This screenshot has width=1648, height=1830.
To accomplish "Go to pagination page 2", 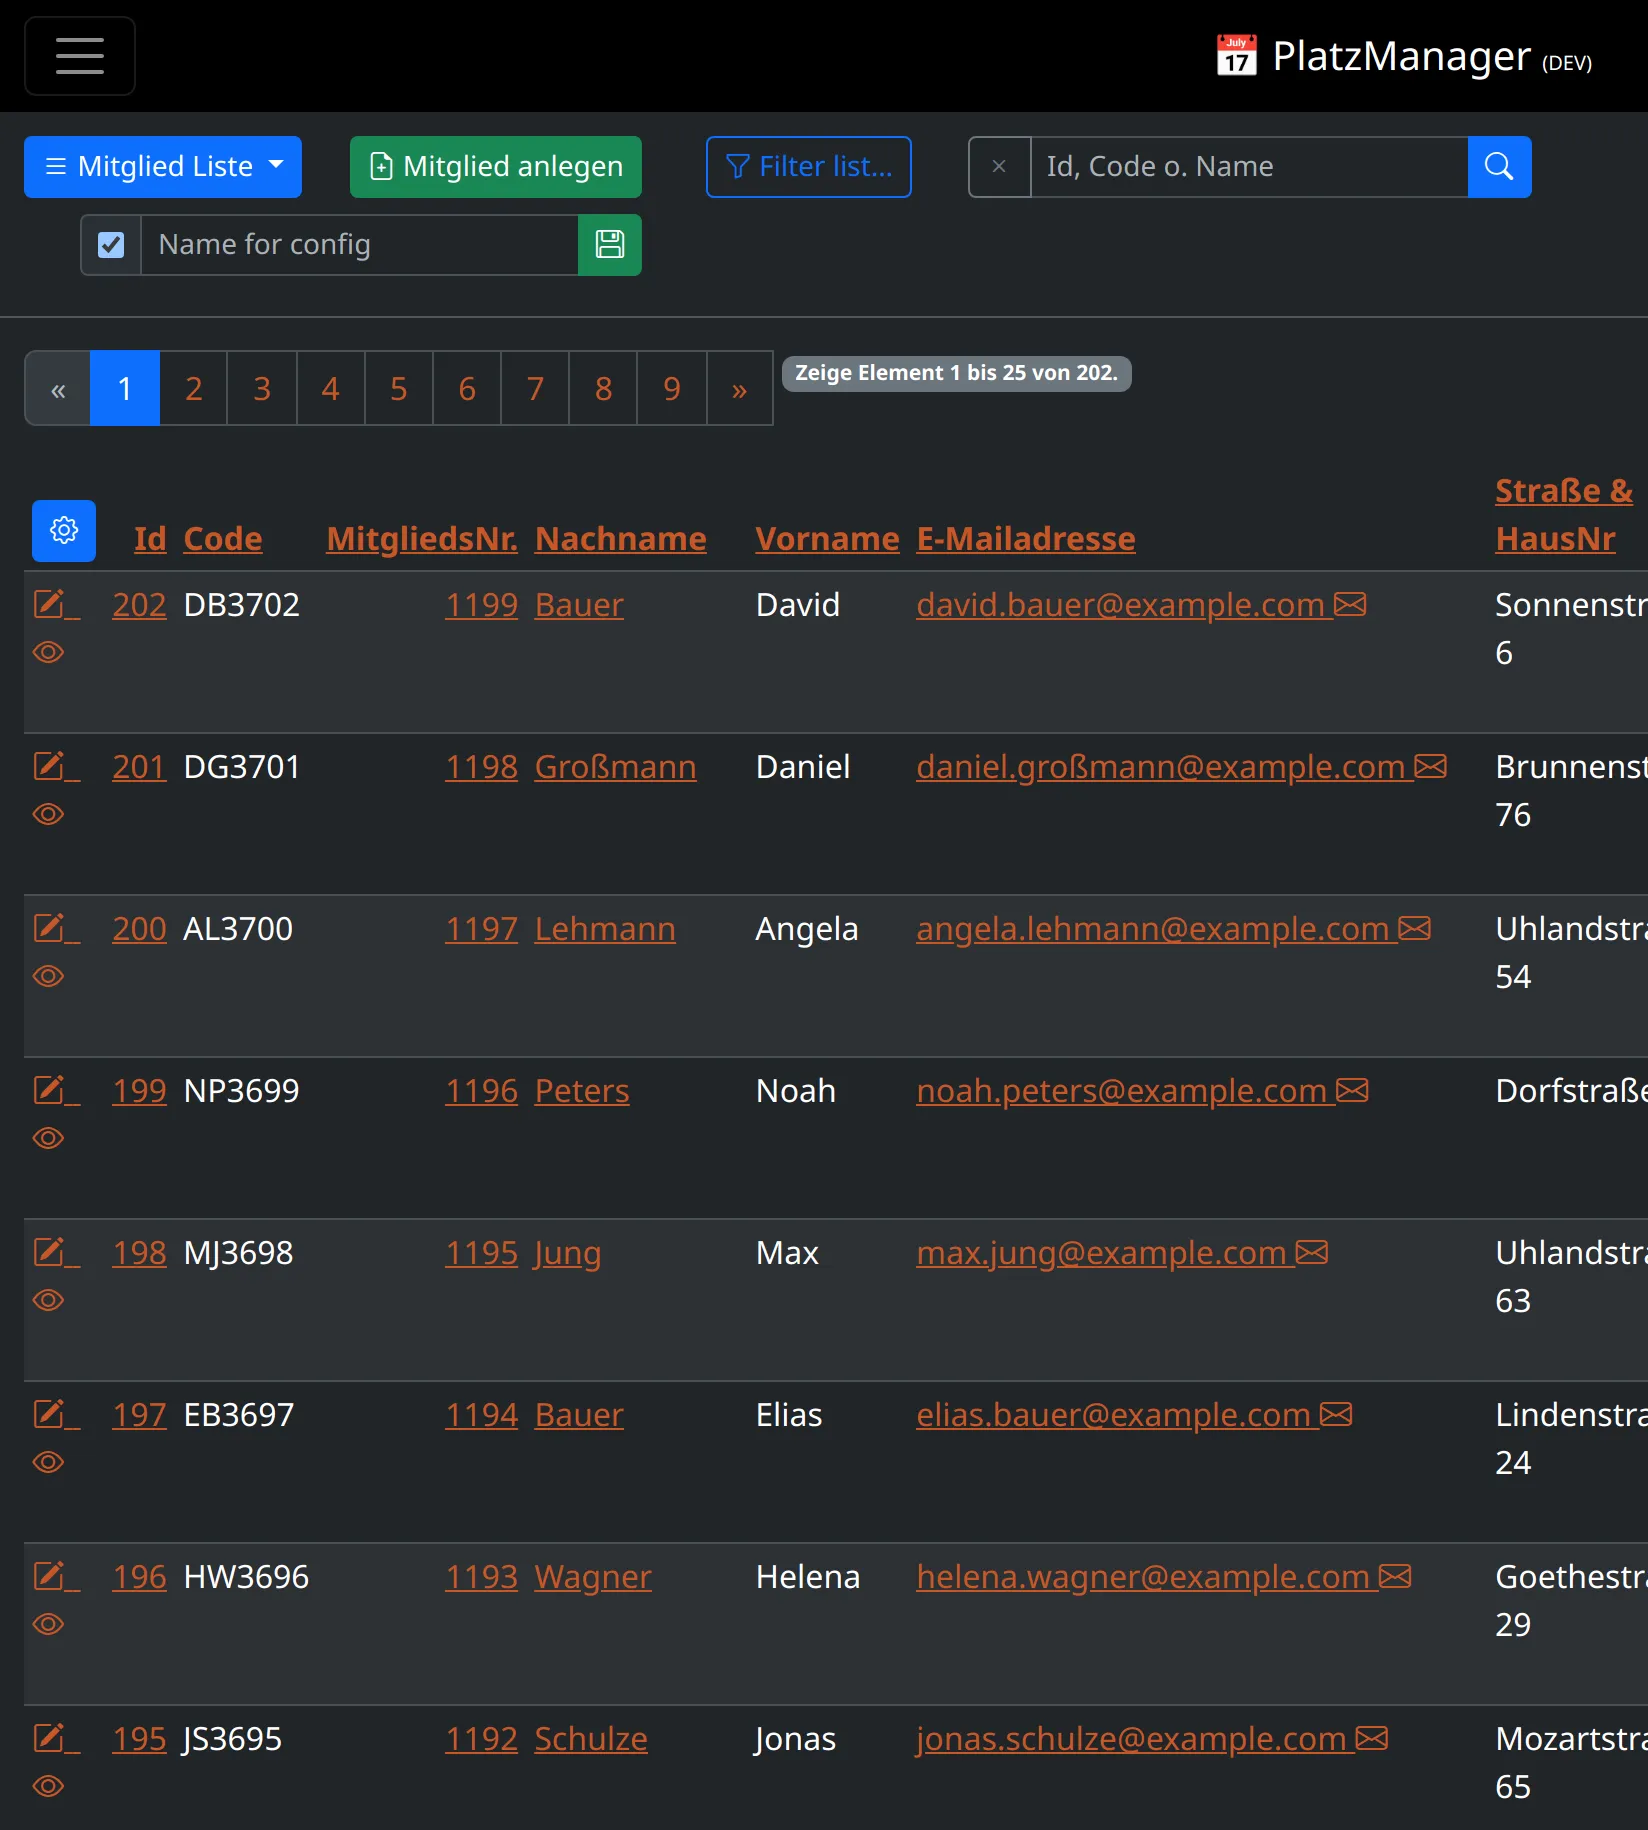I will click(x=194, y=388).
